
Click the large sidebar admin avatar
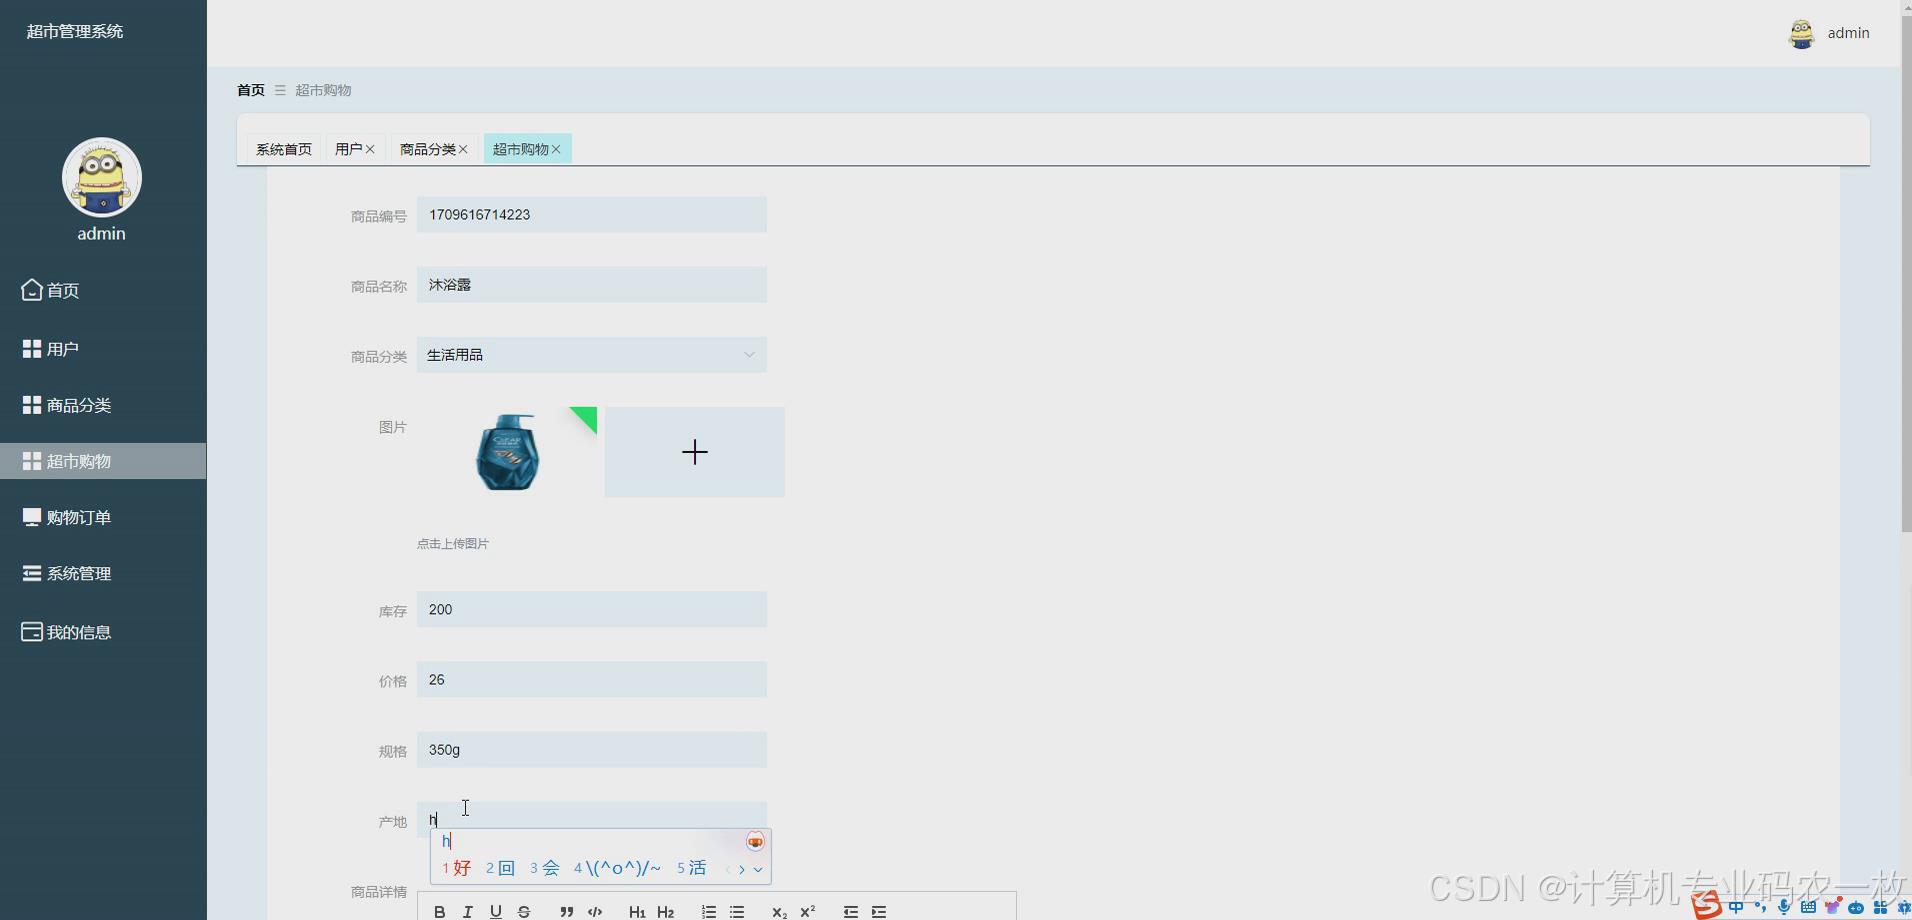pos(102,177)
